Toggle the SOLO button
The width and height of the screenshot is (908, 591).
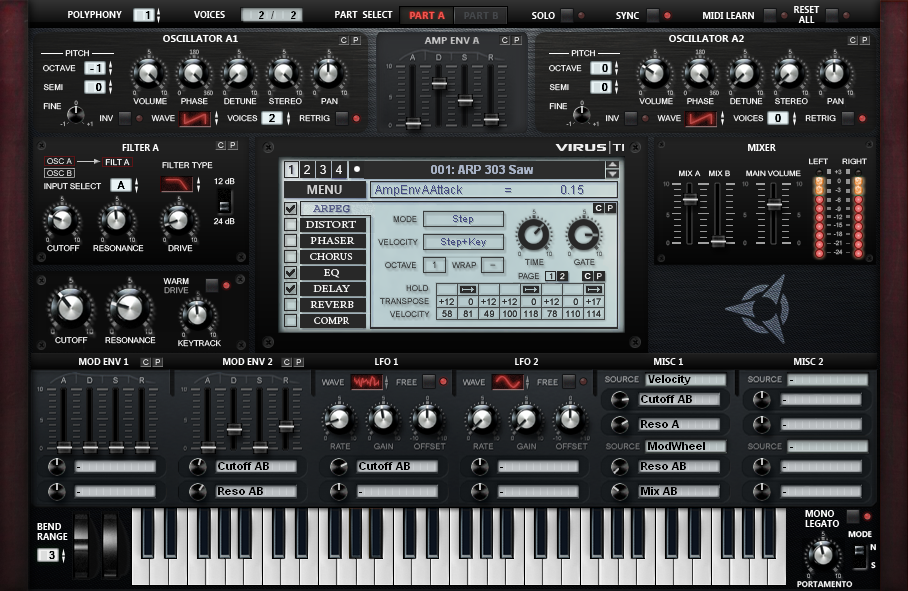(566, 16)
